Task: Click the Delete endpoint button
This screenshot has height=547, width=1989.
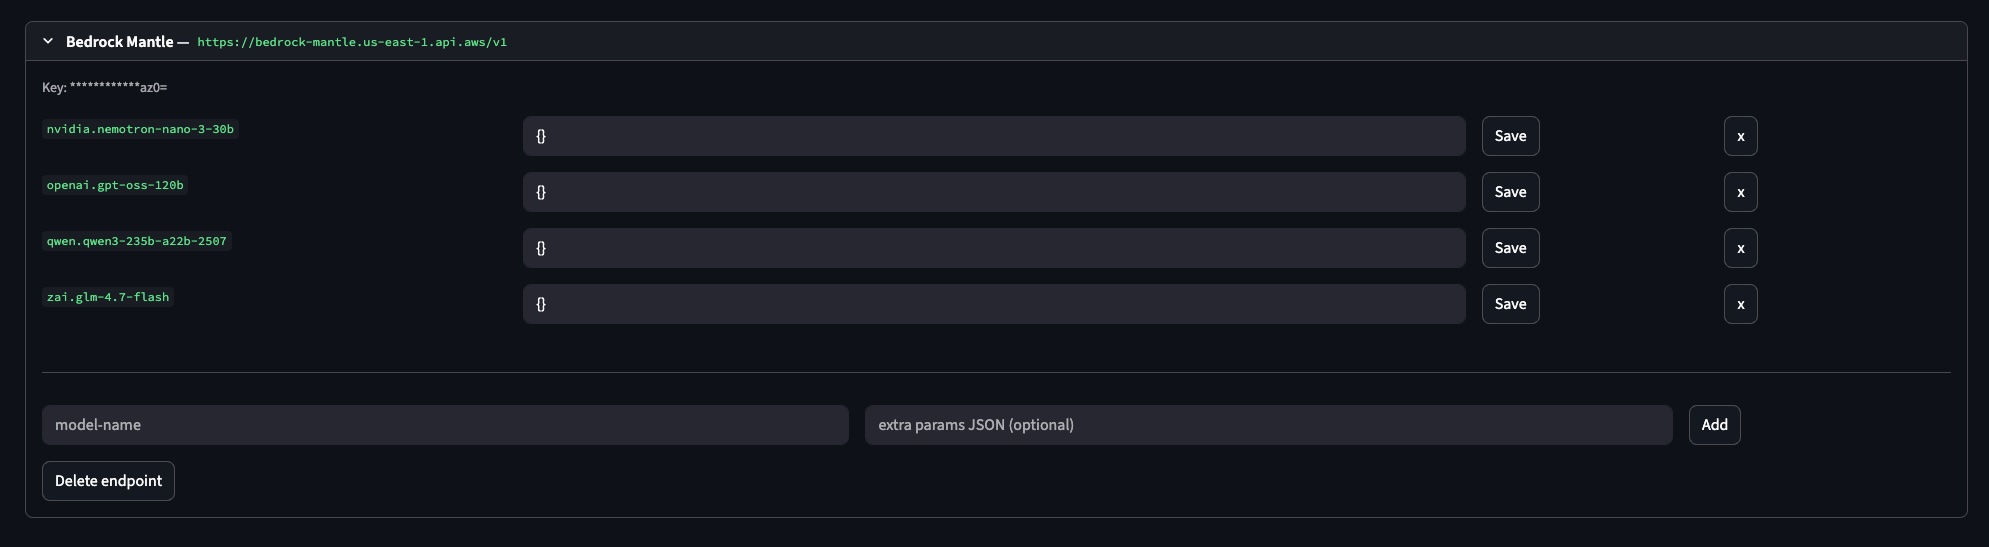Action: pyautogui.click(x=108, y=481)
